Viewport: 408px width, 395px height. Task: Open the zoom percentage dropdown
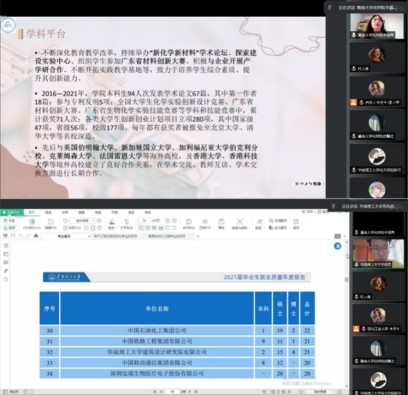(83, 221)
